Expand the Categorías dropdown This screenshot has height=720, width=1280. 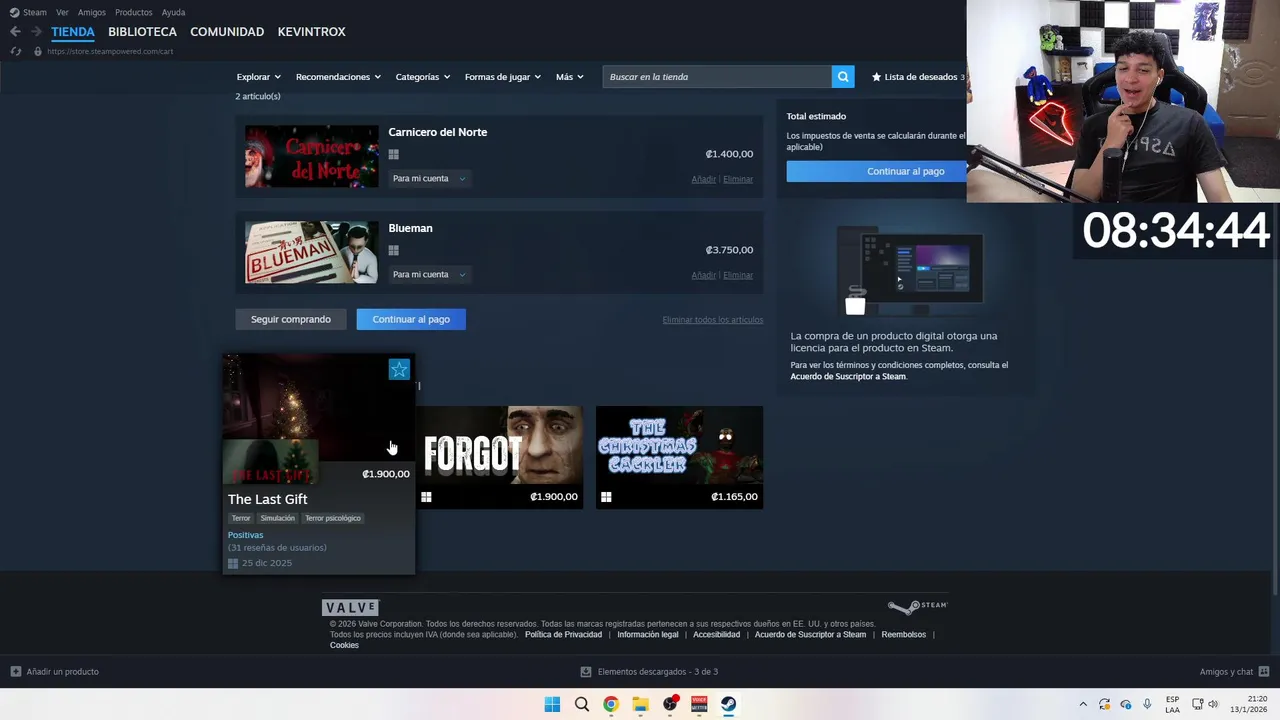422,77
